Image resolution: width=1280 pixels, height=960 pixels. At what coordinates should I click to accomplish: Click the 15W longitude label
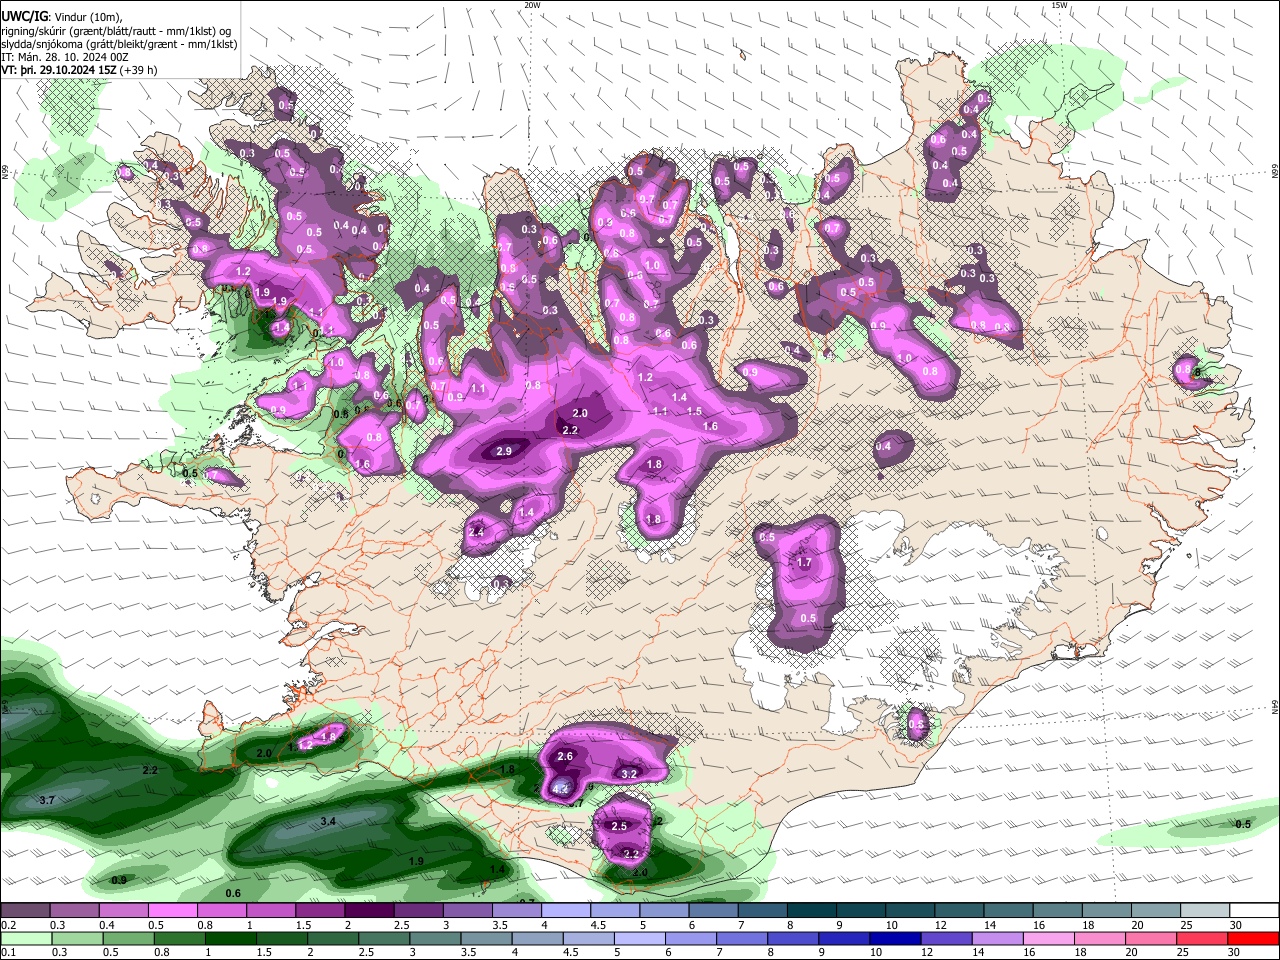tap(1060, 5)
